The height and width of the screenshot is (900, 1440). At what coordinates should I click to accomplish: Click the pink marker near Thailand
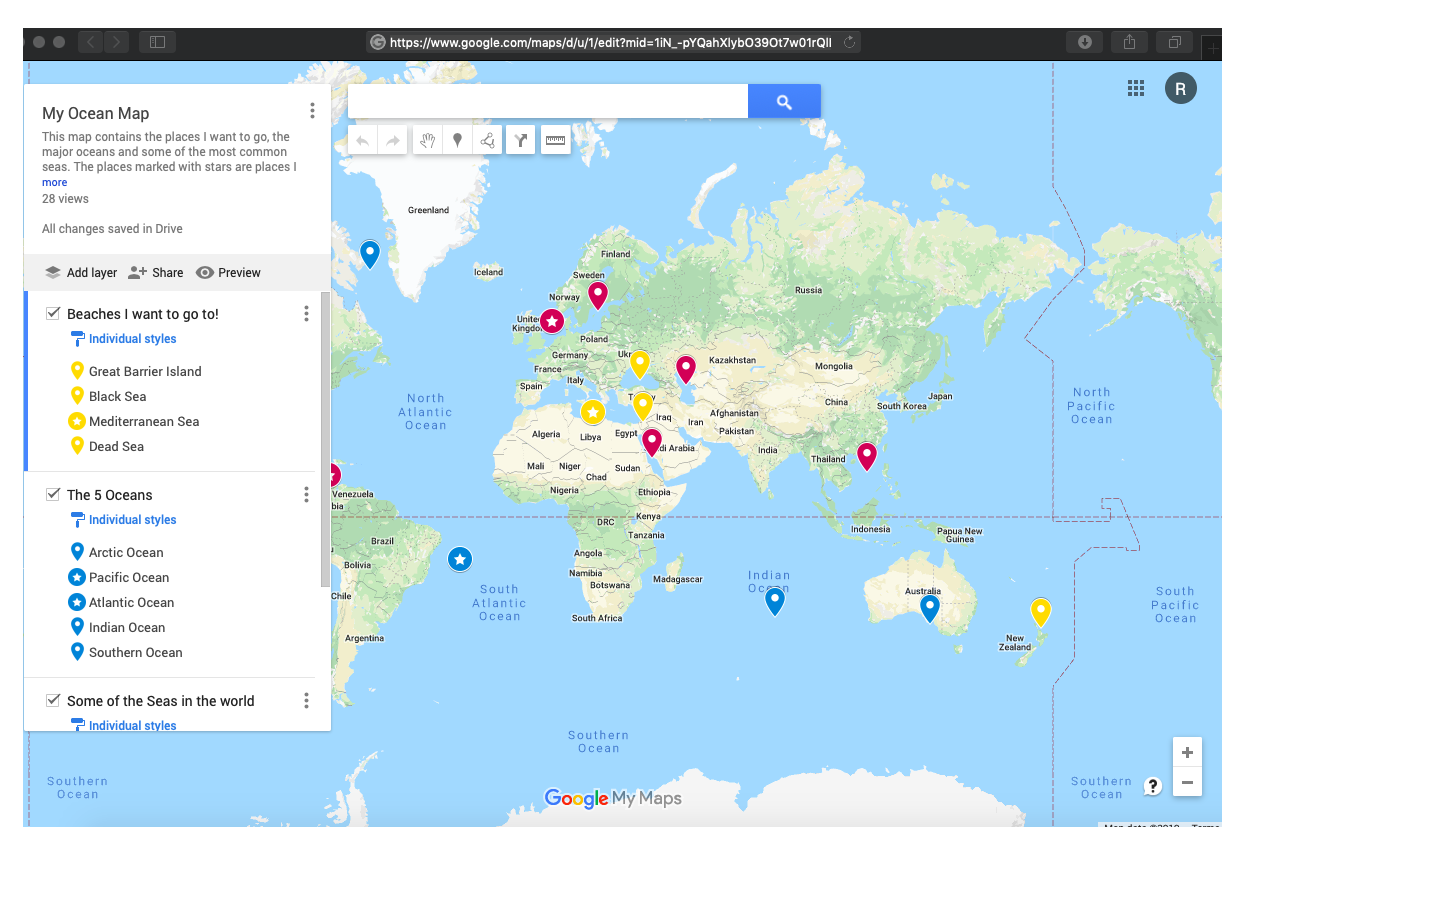(x=867, y=456)
